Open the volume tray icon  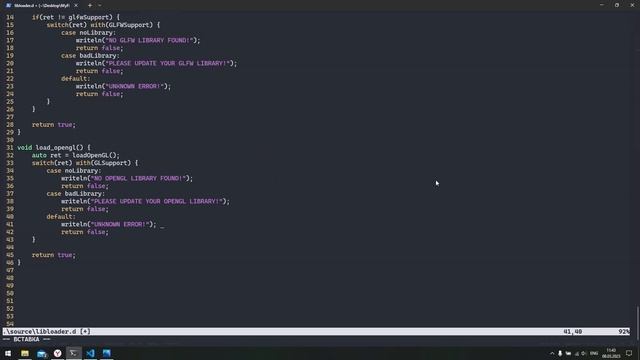click(584, 353)
